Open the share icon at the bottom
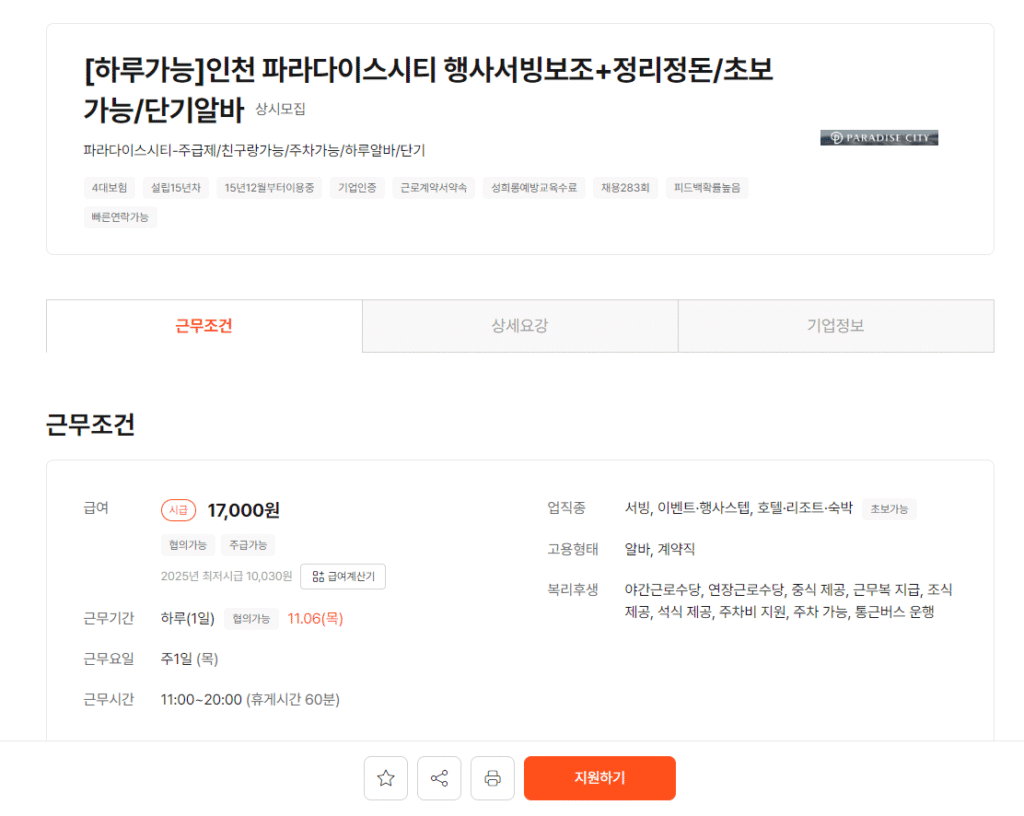1024x816 pixels. 438,778
